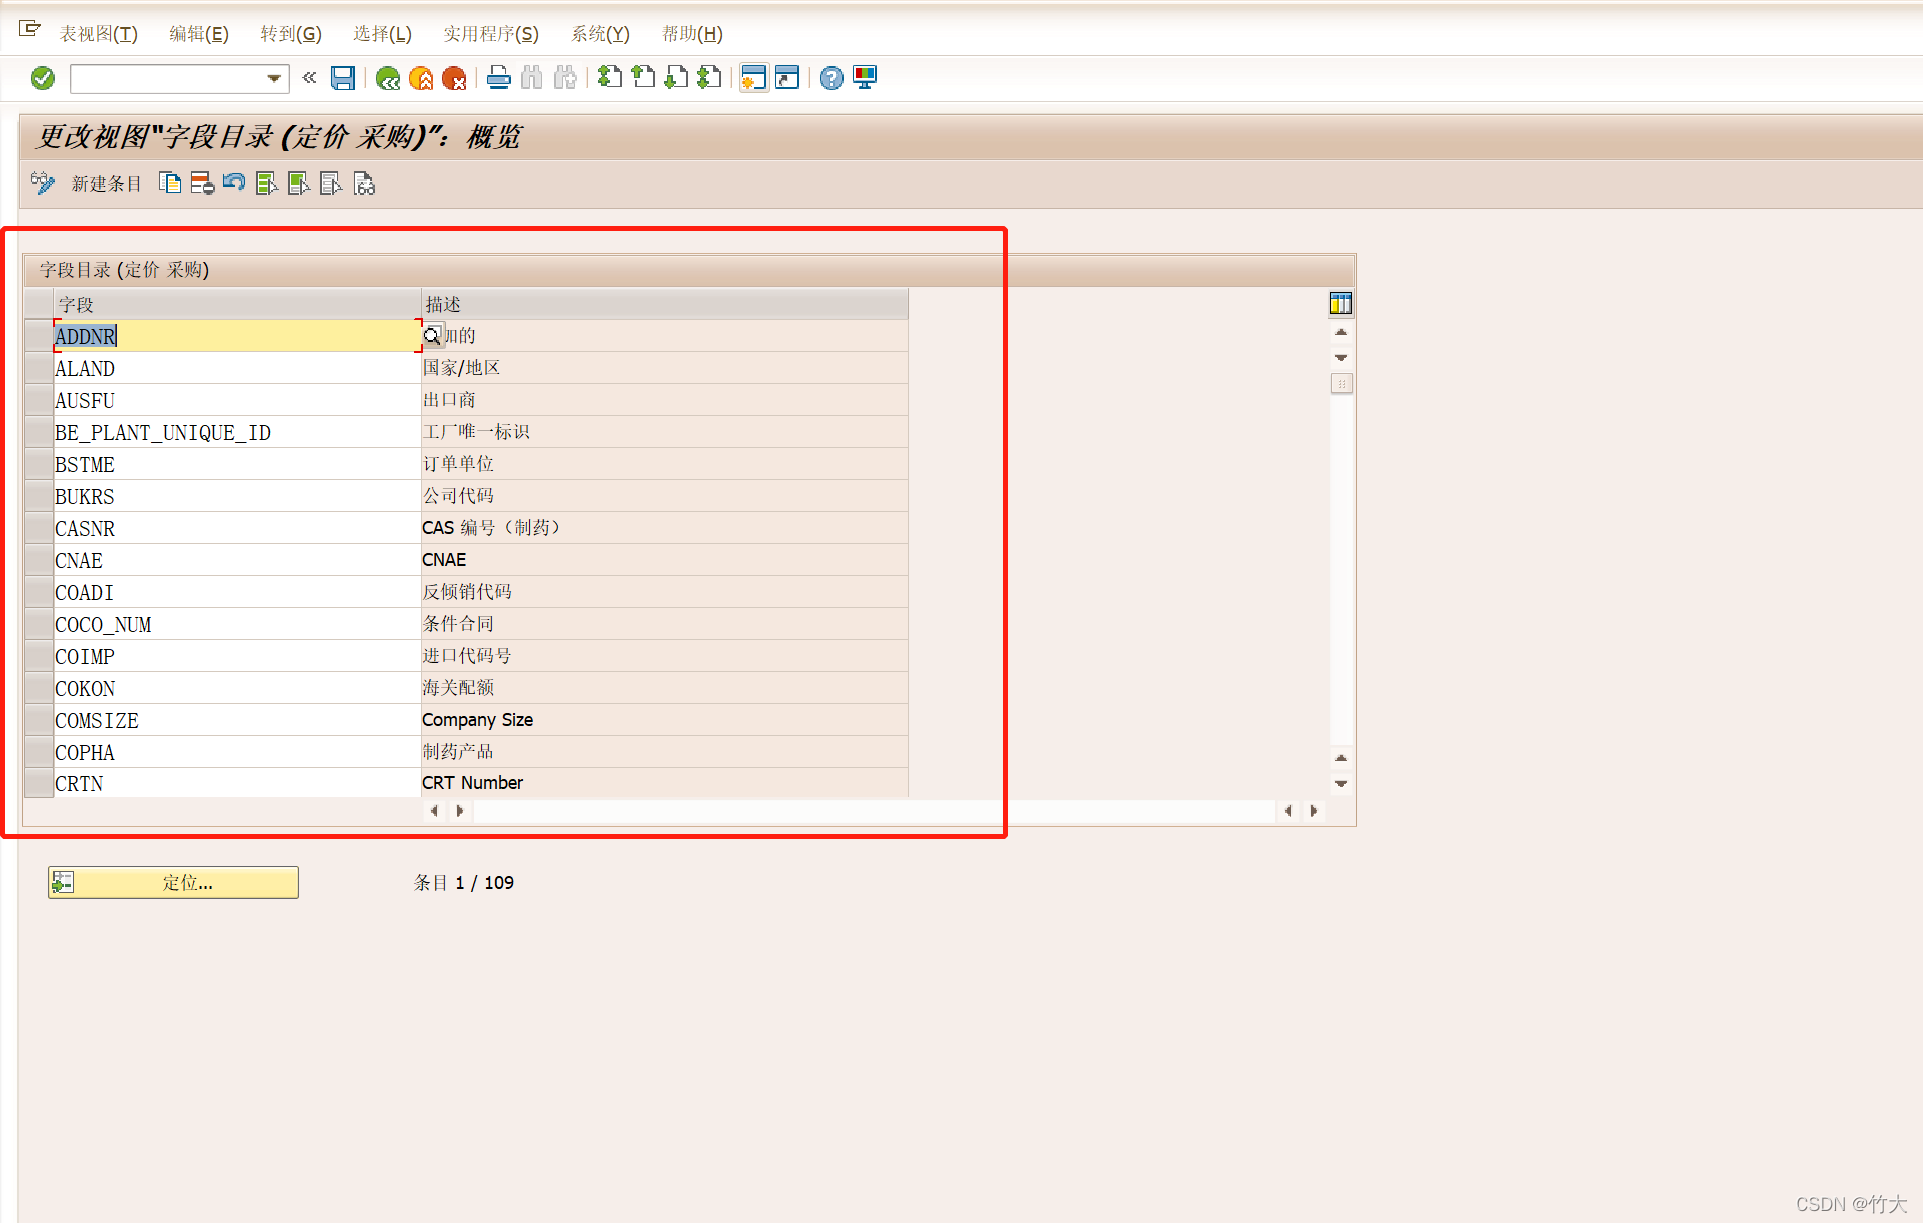Select the row selector for BUKRS
The image size is (1923, 1223).
point(39,496)
